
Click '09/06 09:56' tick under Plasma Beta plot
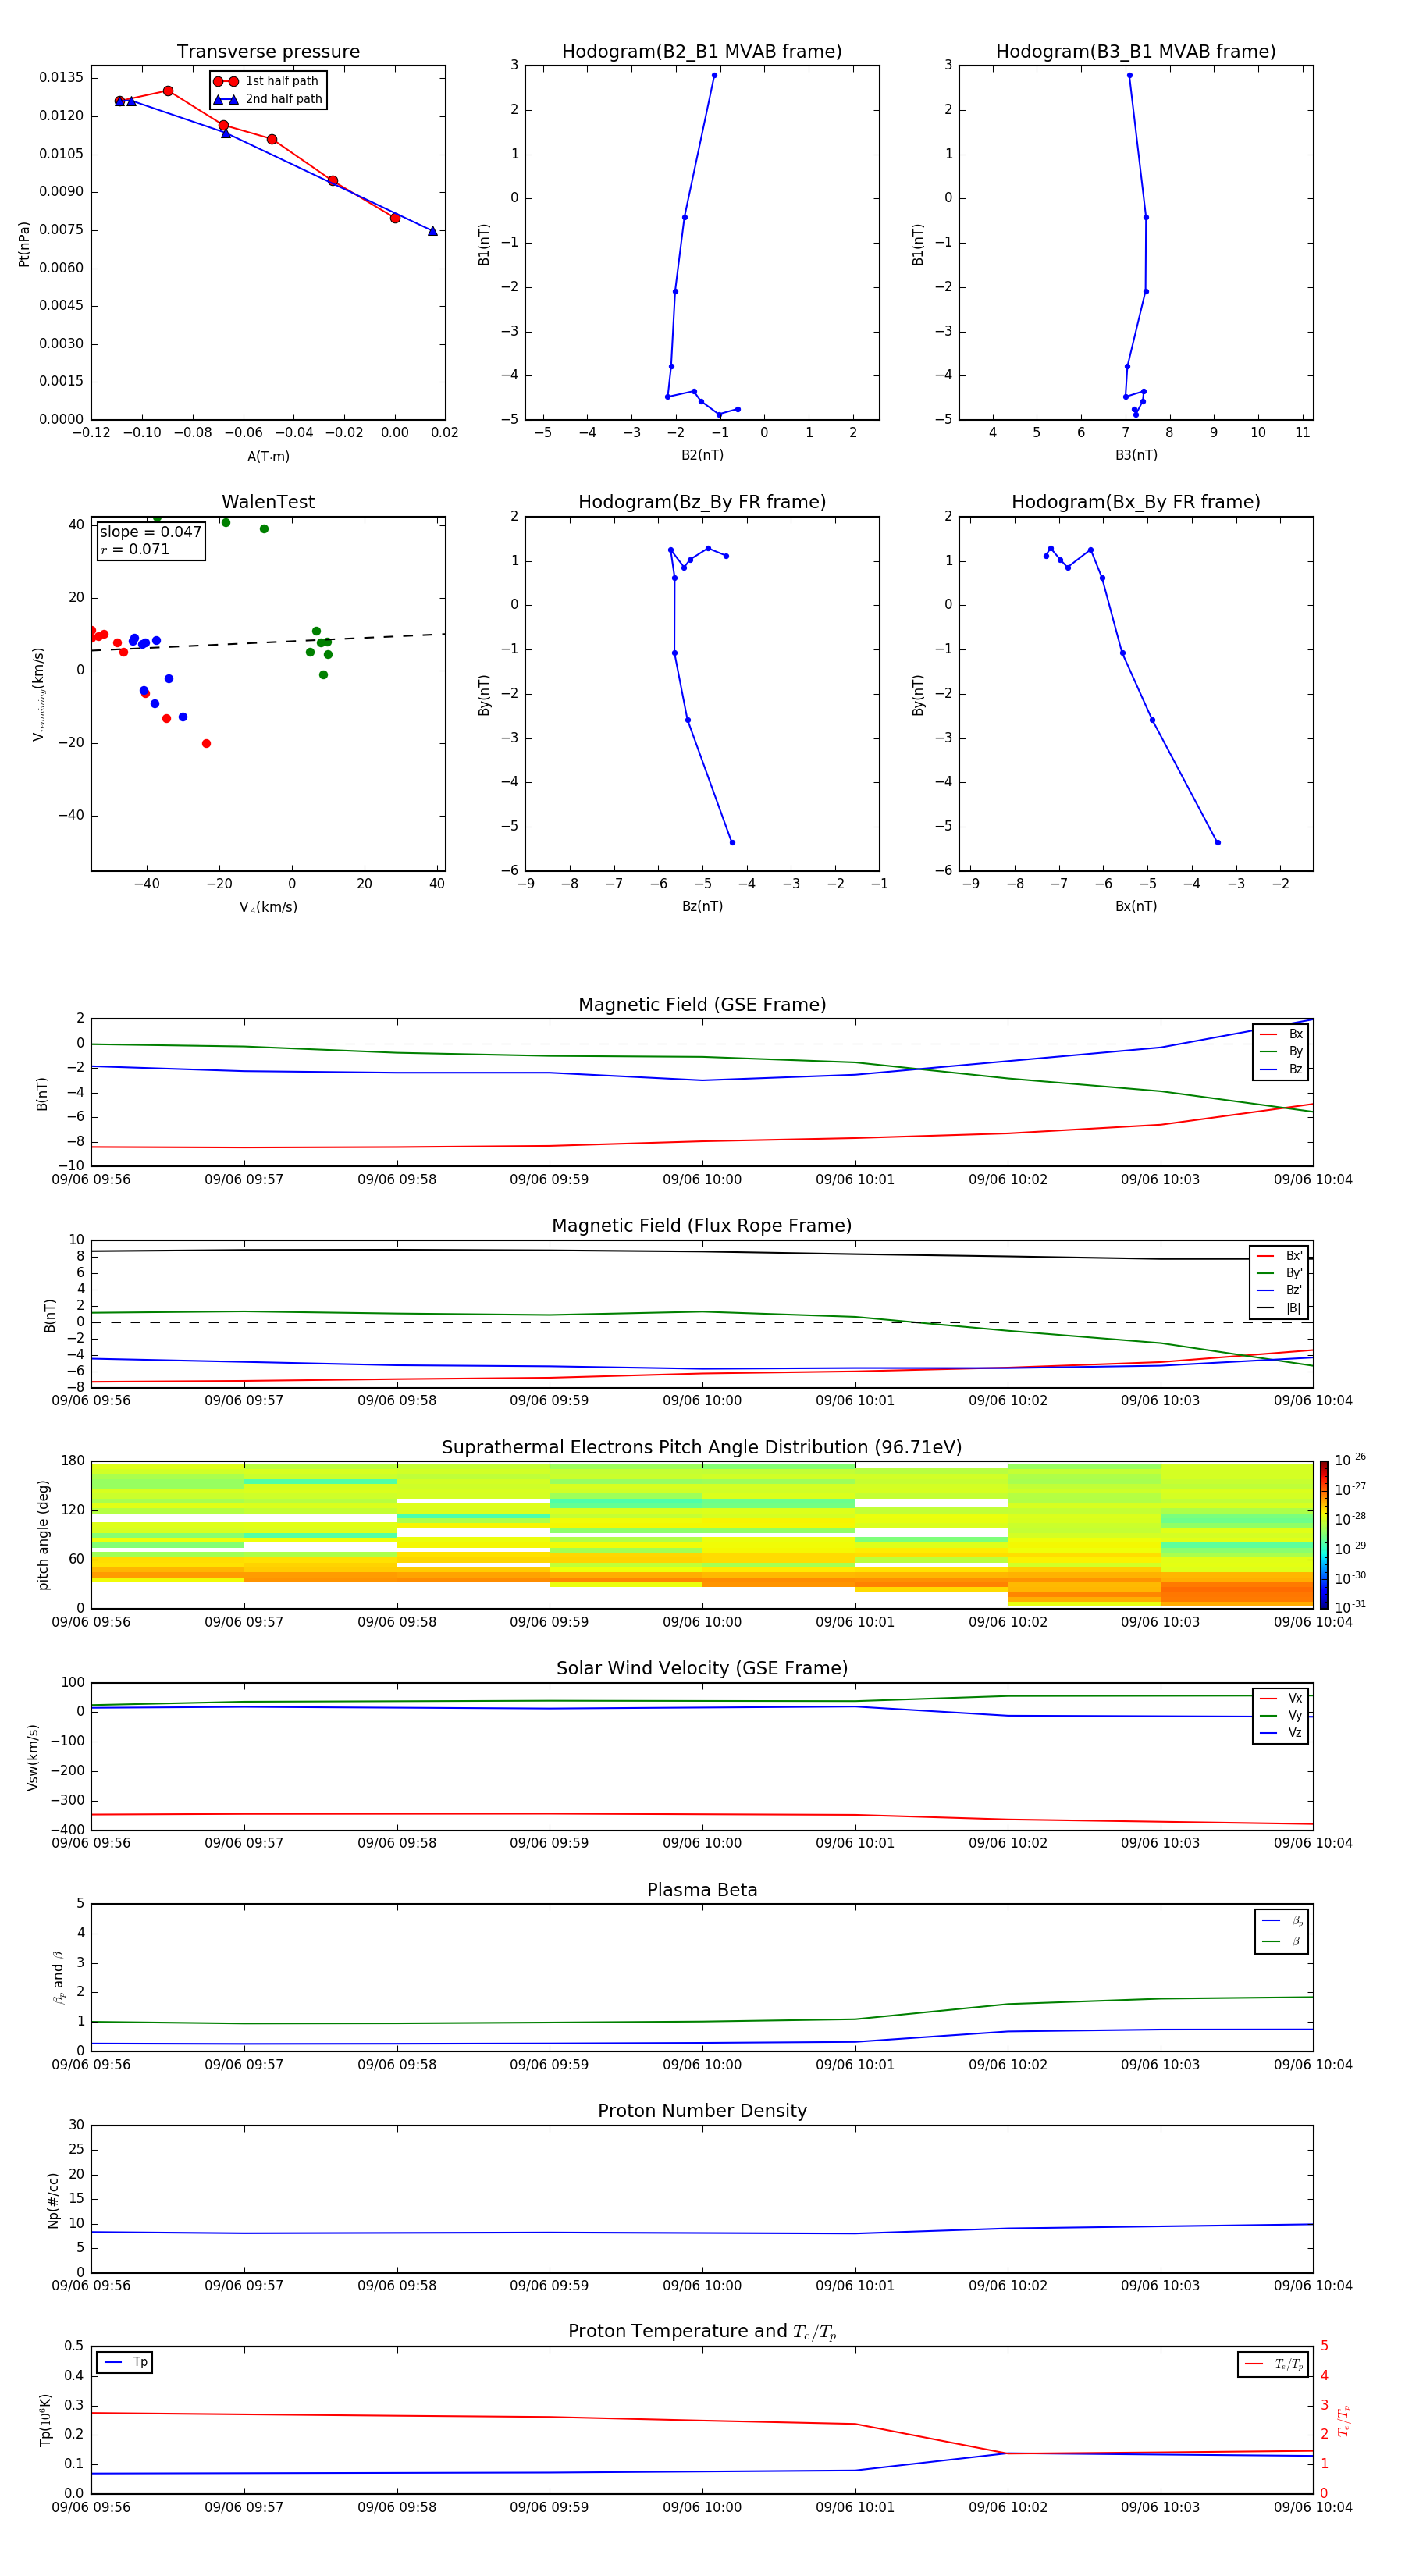point(91,2063)
